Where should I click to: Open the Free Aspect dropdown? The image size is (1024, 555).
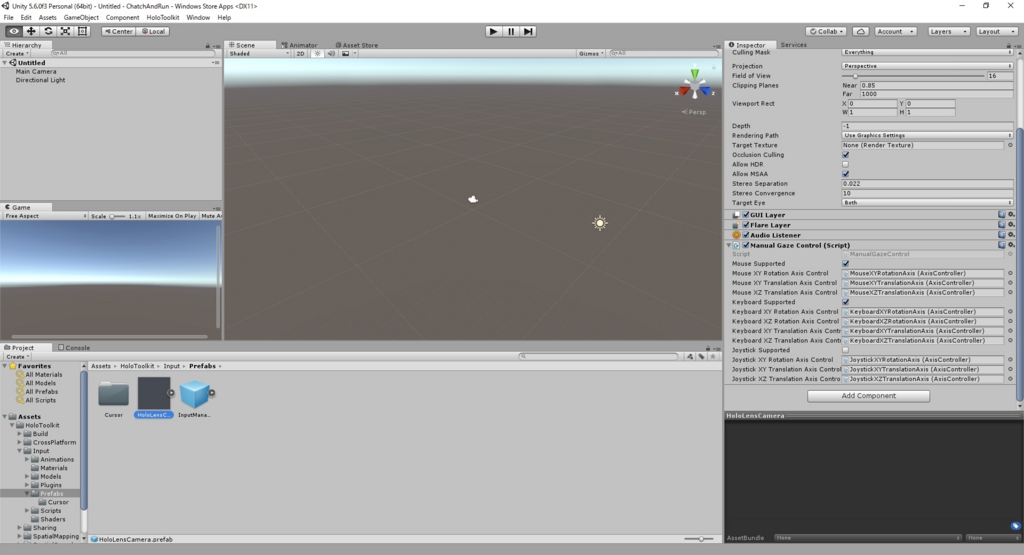pos(45,216)
